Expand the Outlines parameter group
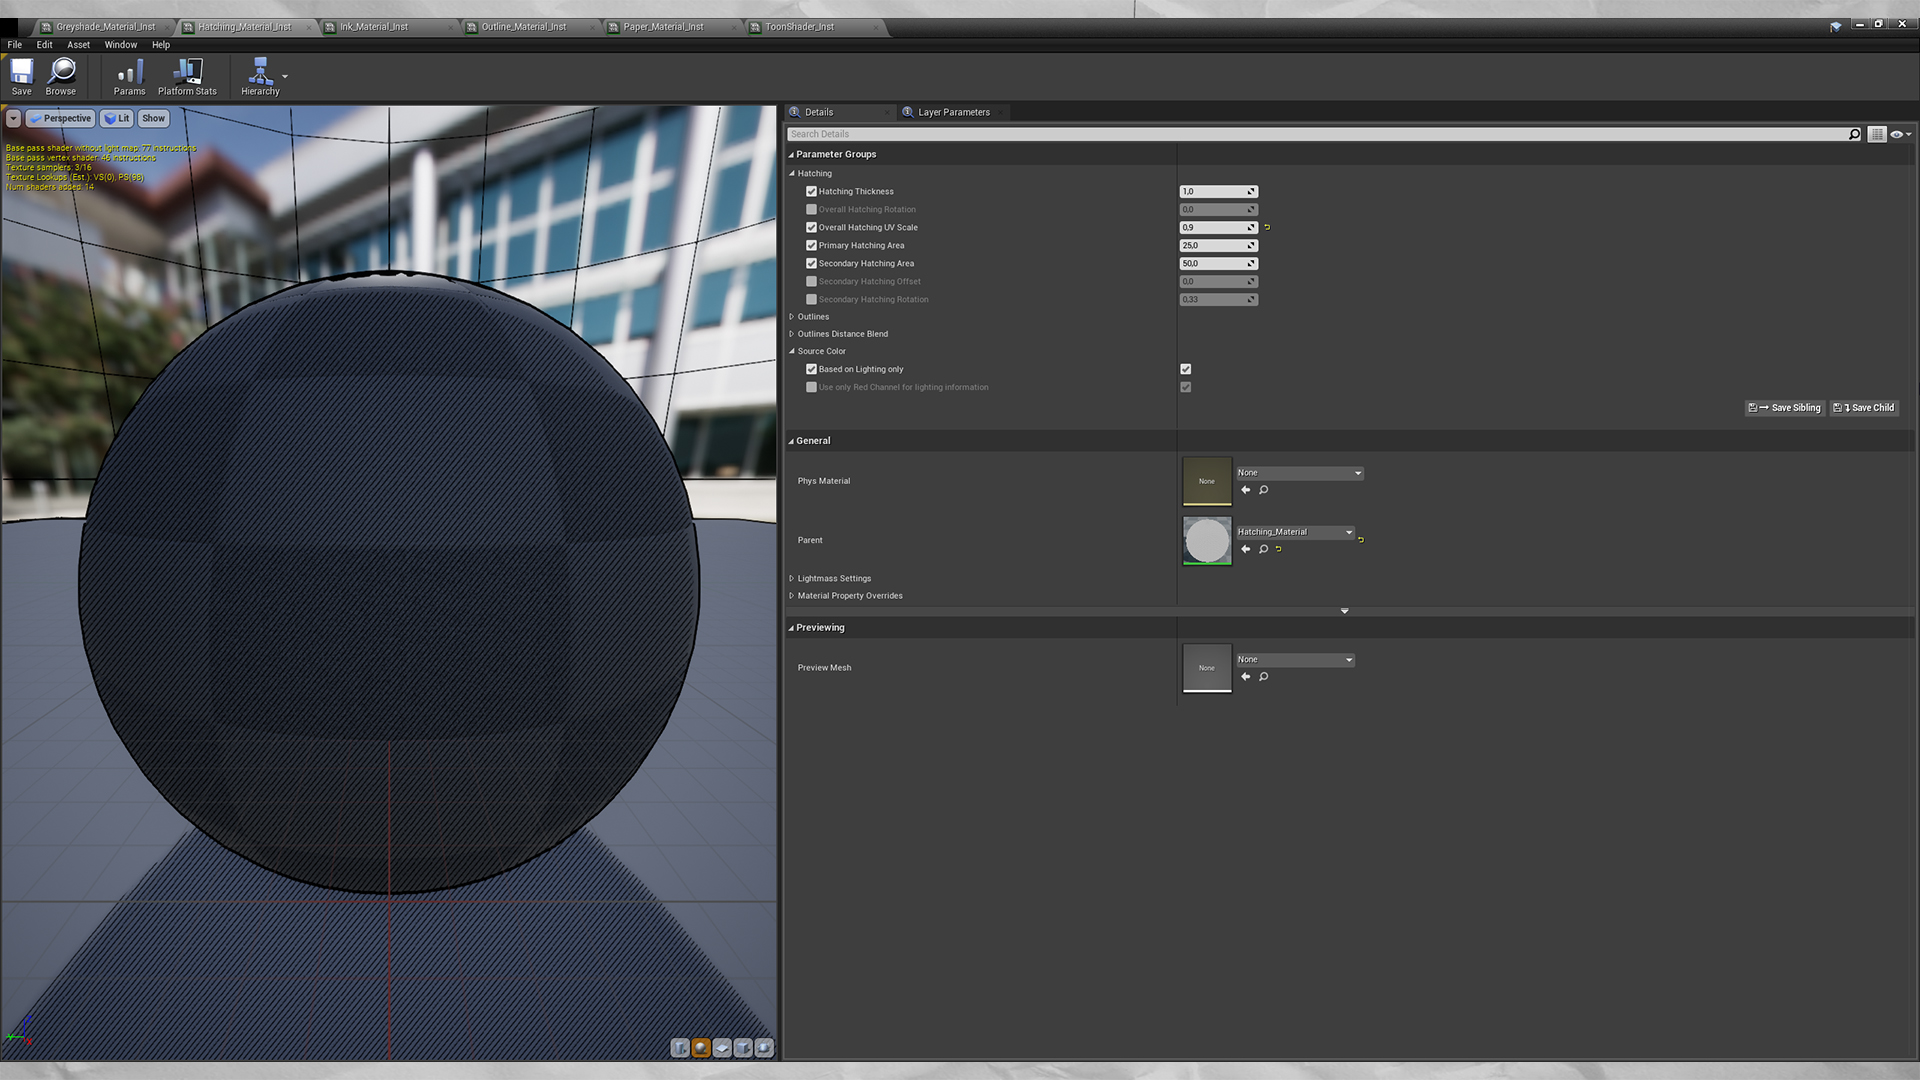The image size is (1920, 1080). [792, 317]
